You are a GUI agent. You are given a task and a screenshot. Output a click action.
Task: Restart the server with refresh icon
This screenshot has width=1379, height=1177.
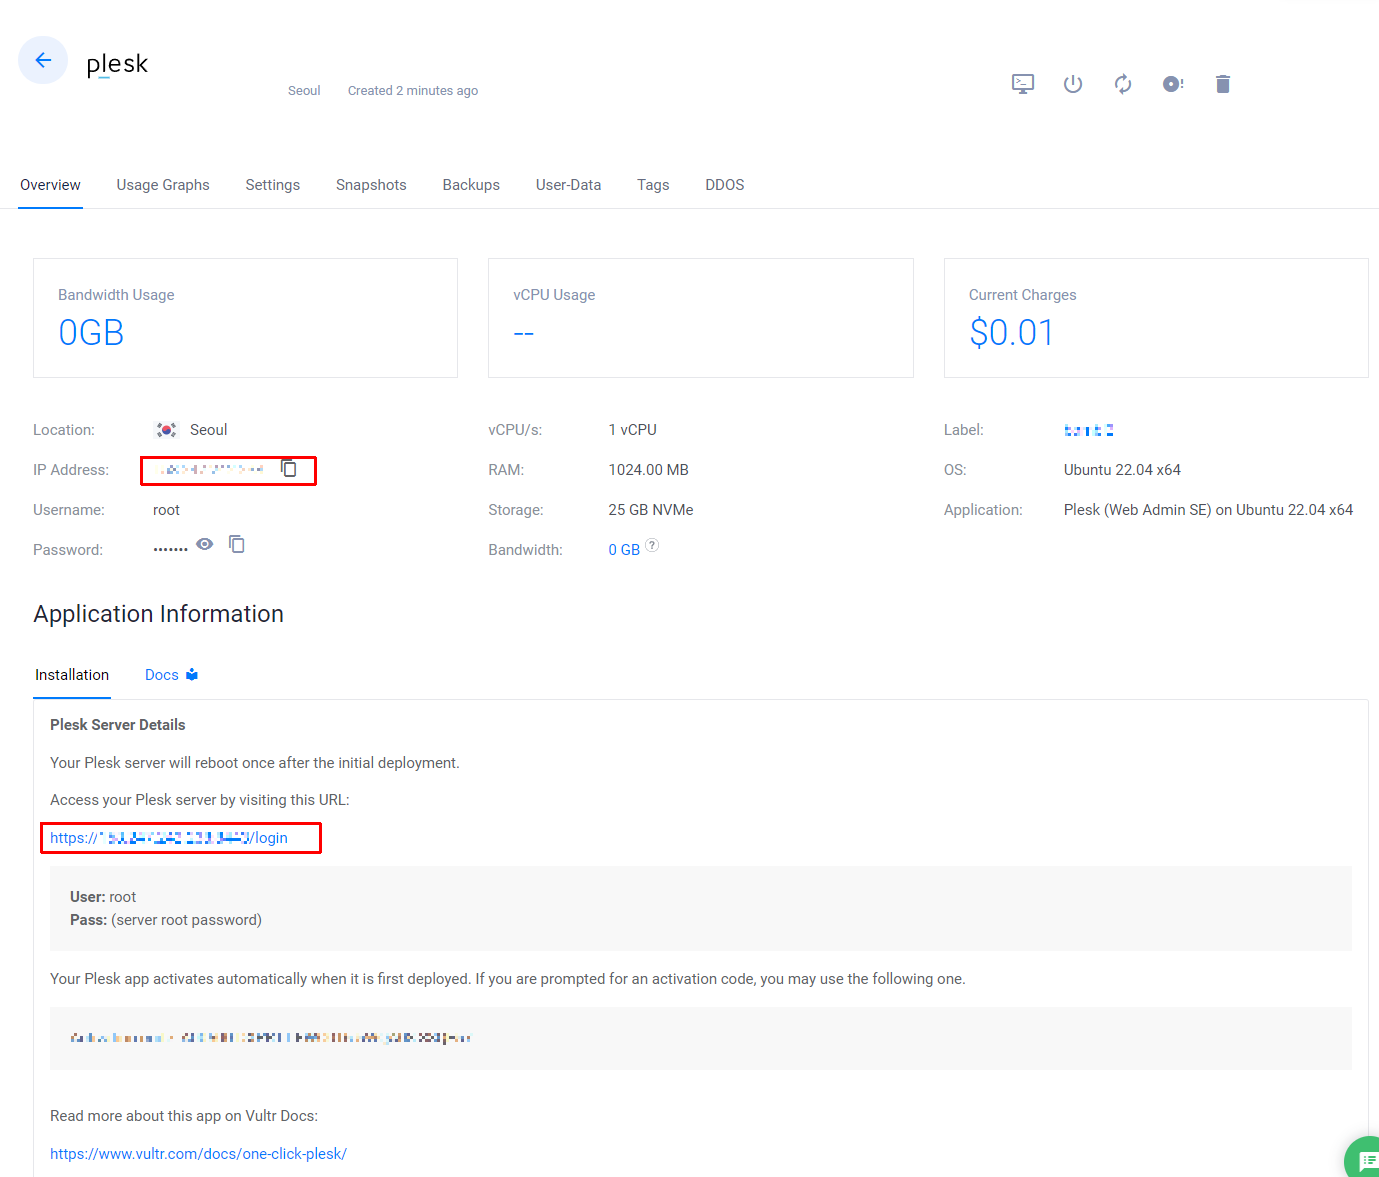click(1123, 84)
